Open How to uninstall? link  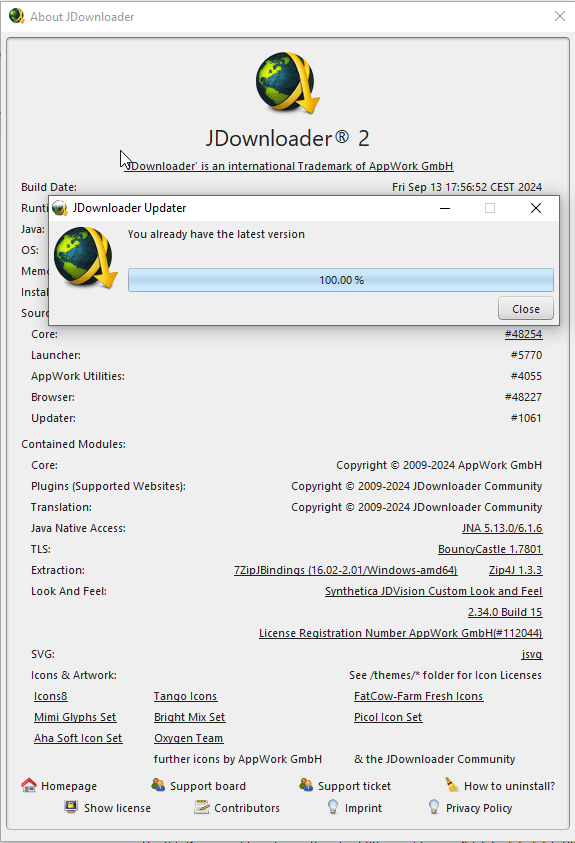pyautogui.click(x=509, y=786)
